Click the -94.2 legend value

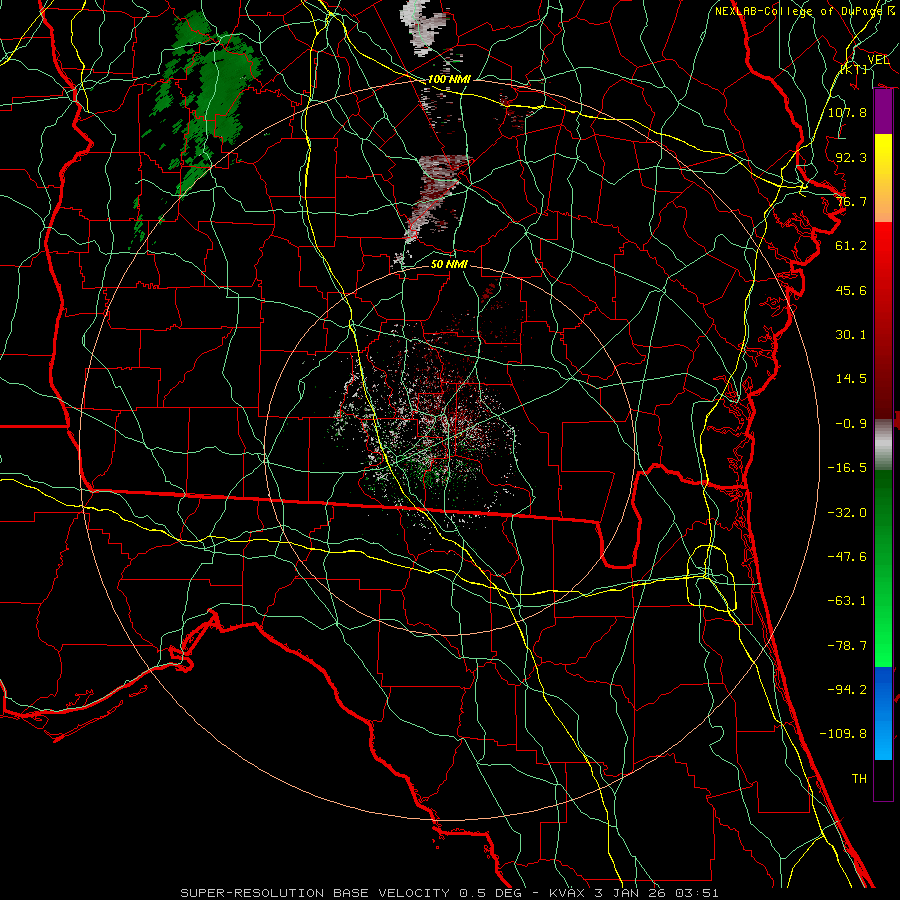coord(847,690)
